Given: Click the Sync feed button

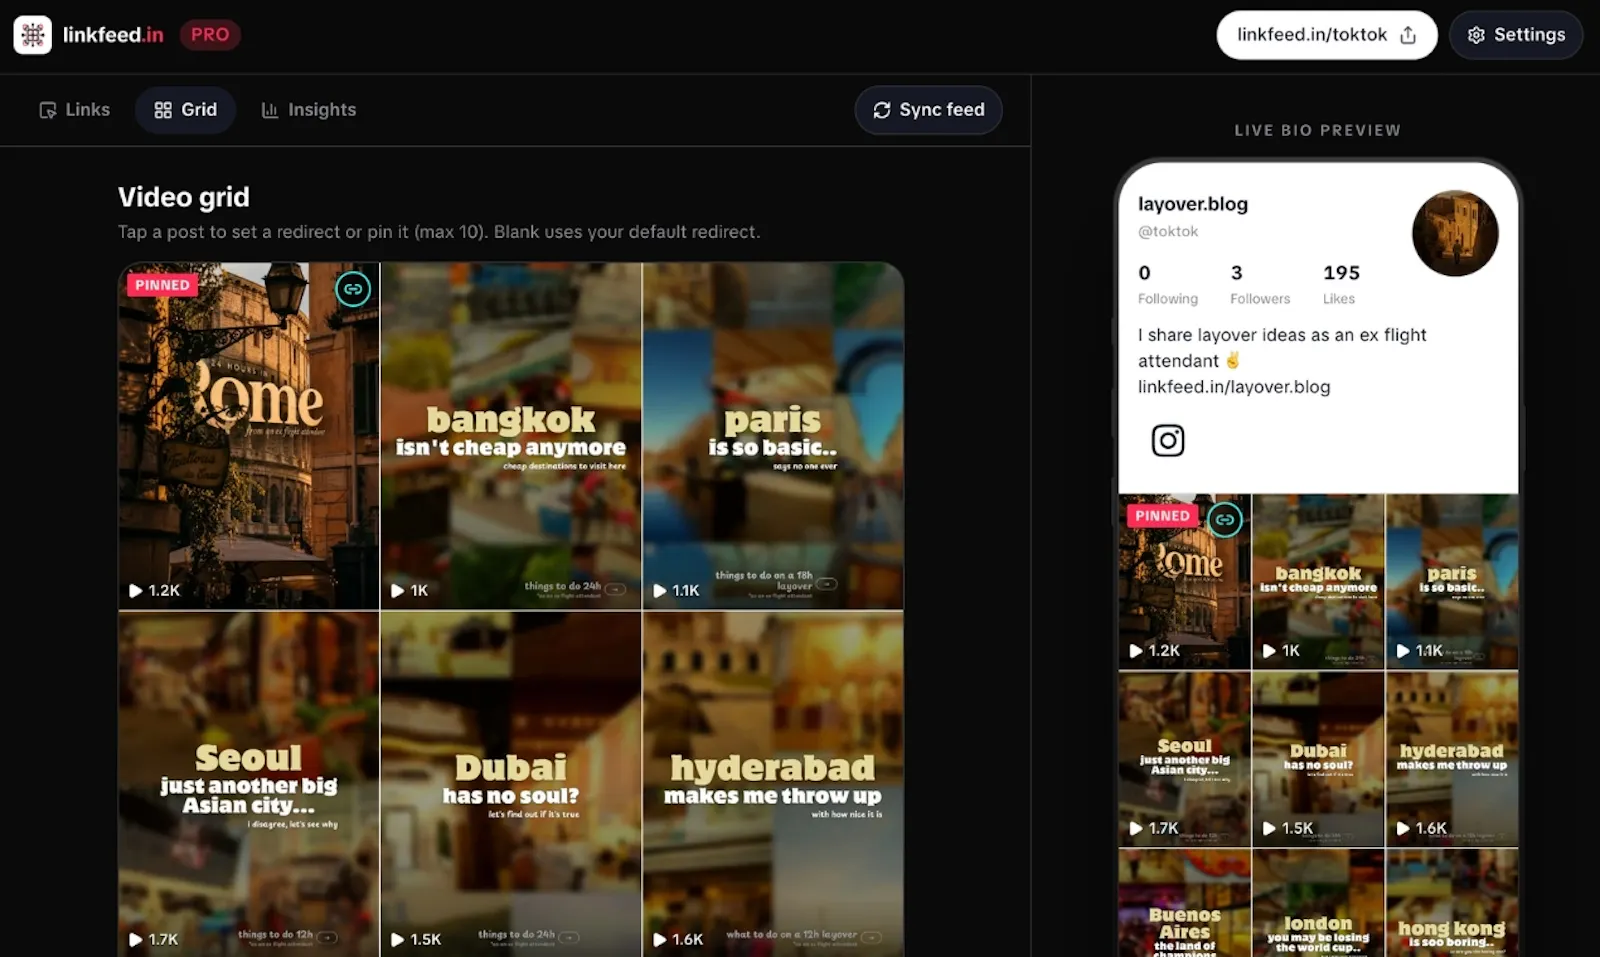Looking at the screenshot, I should click(928, 110).
